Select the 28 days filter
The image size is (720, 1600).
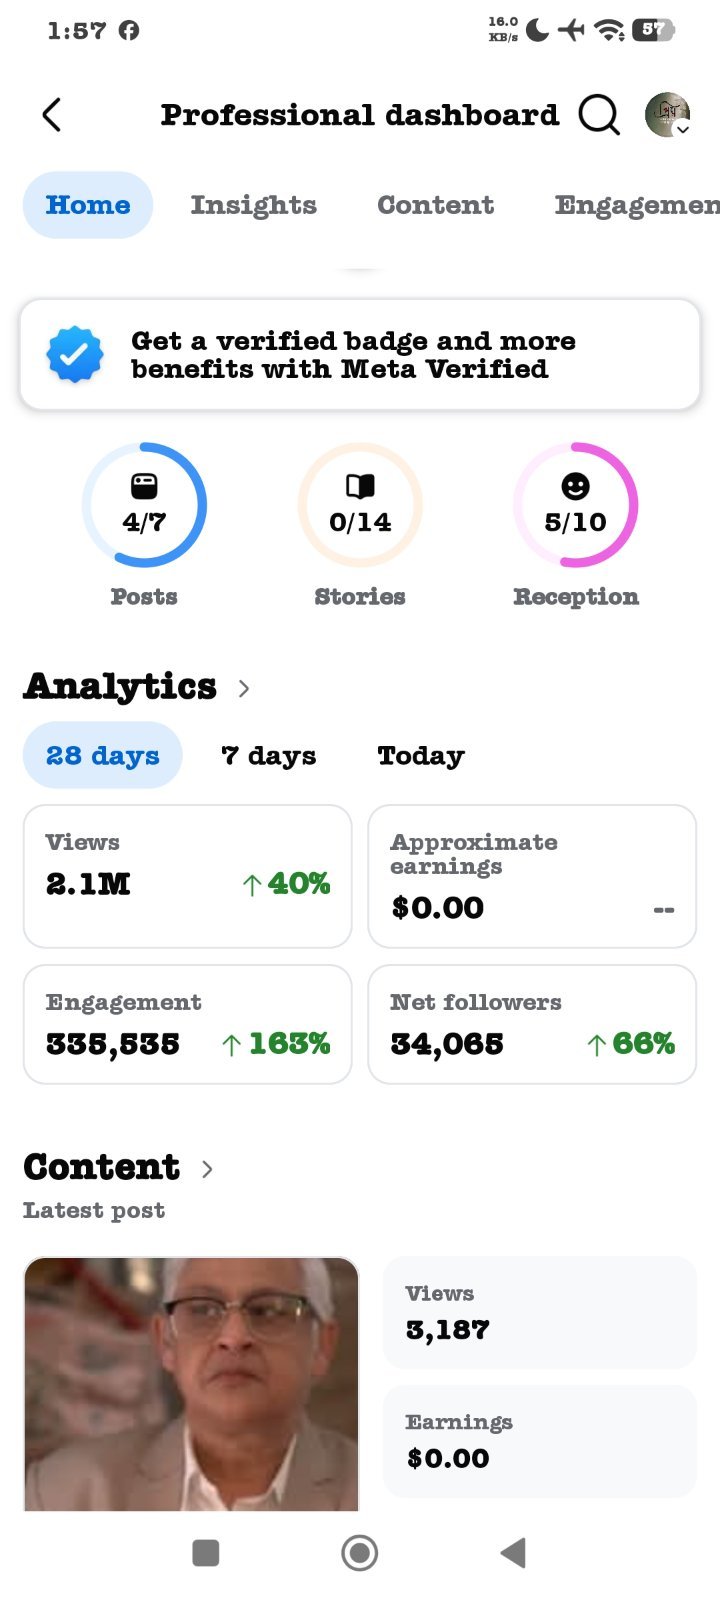(103, 756)
